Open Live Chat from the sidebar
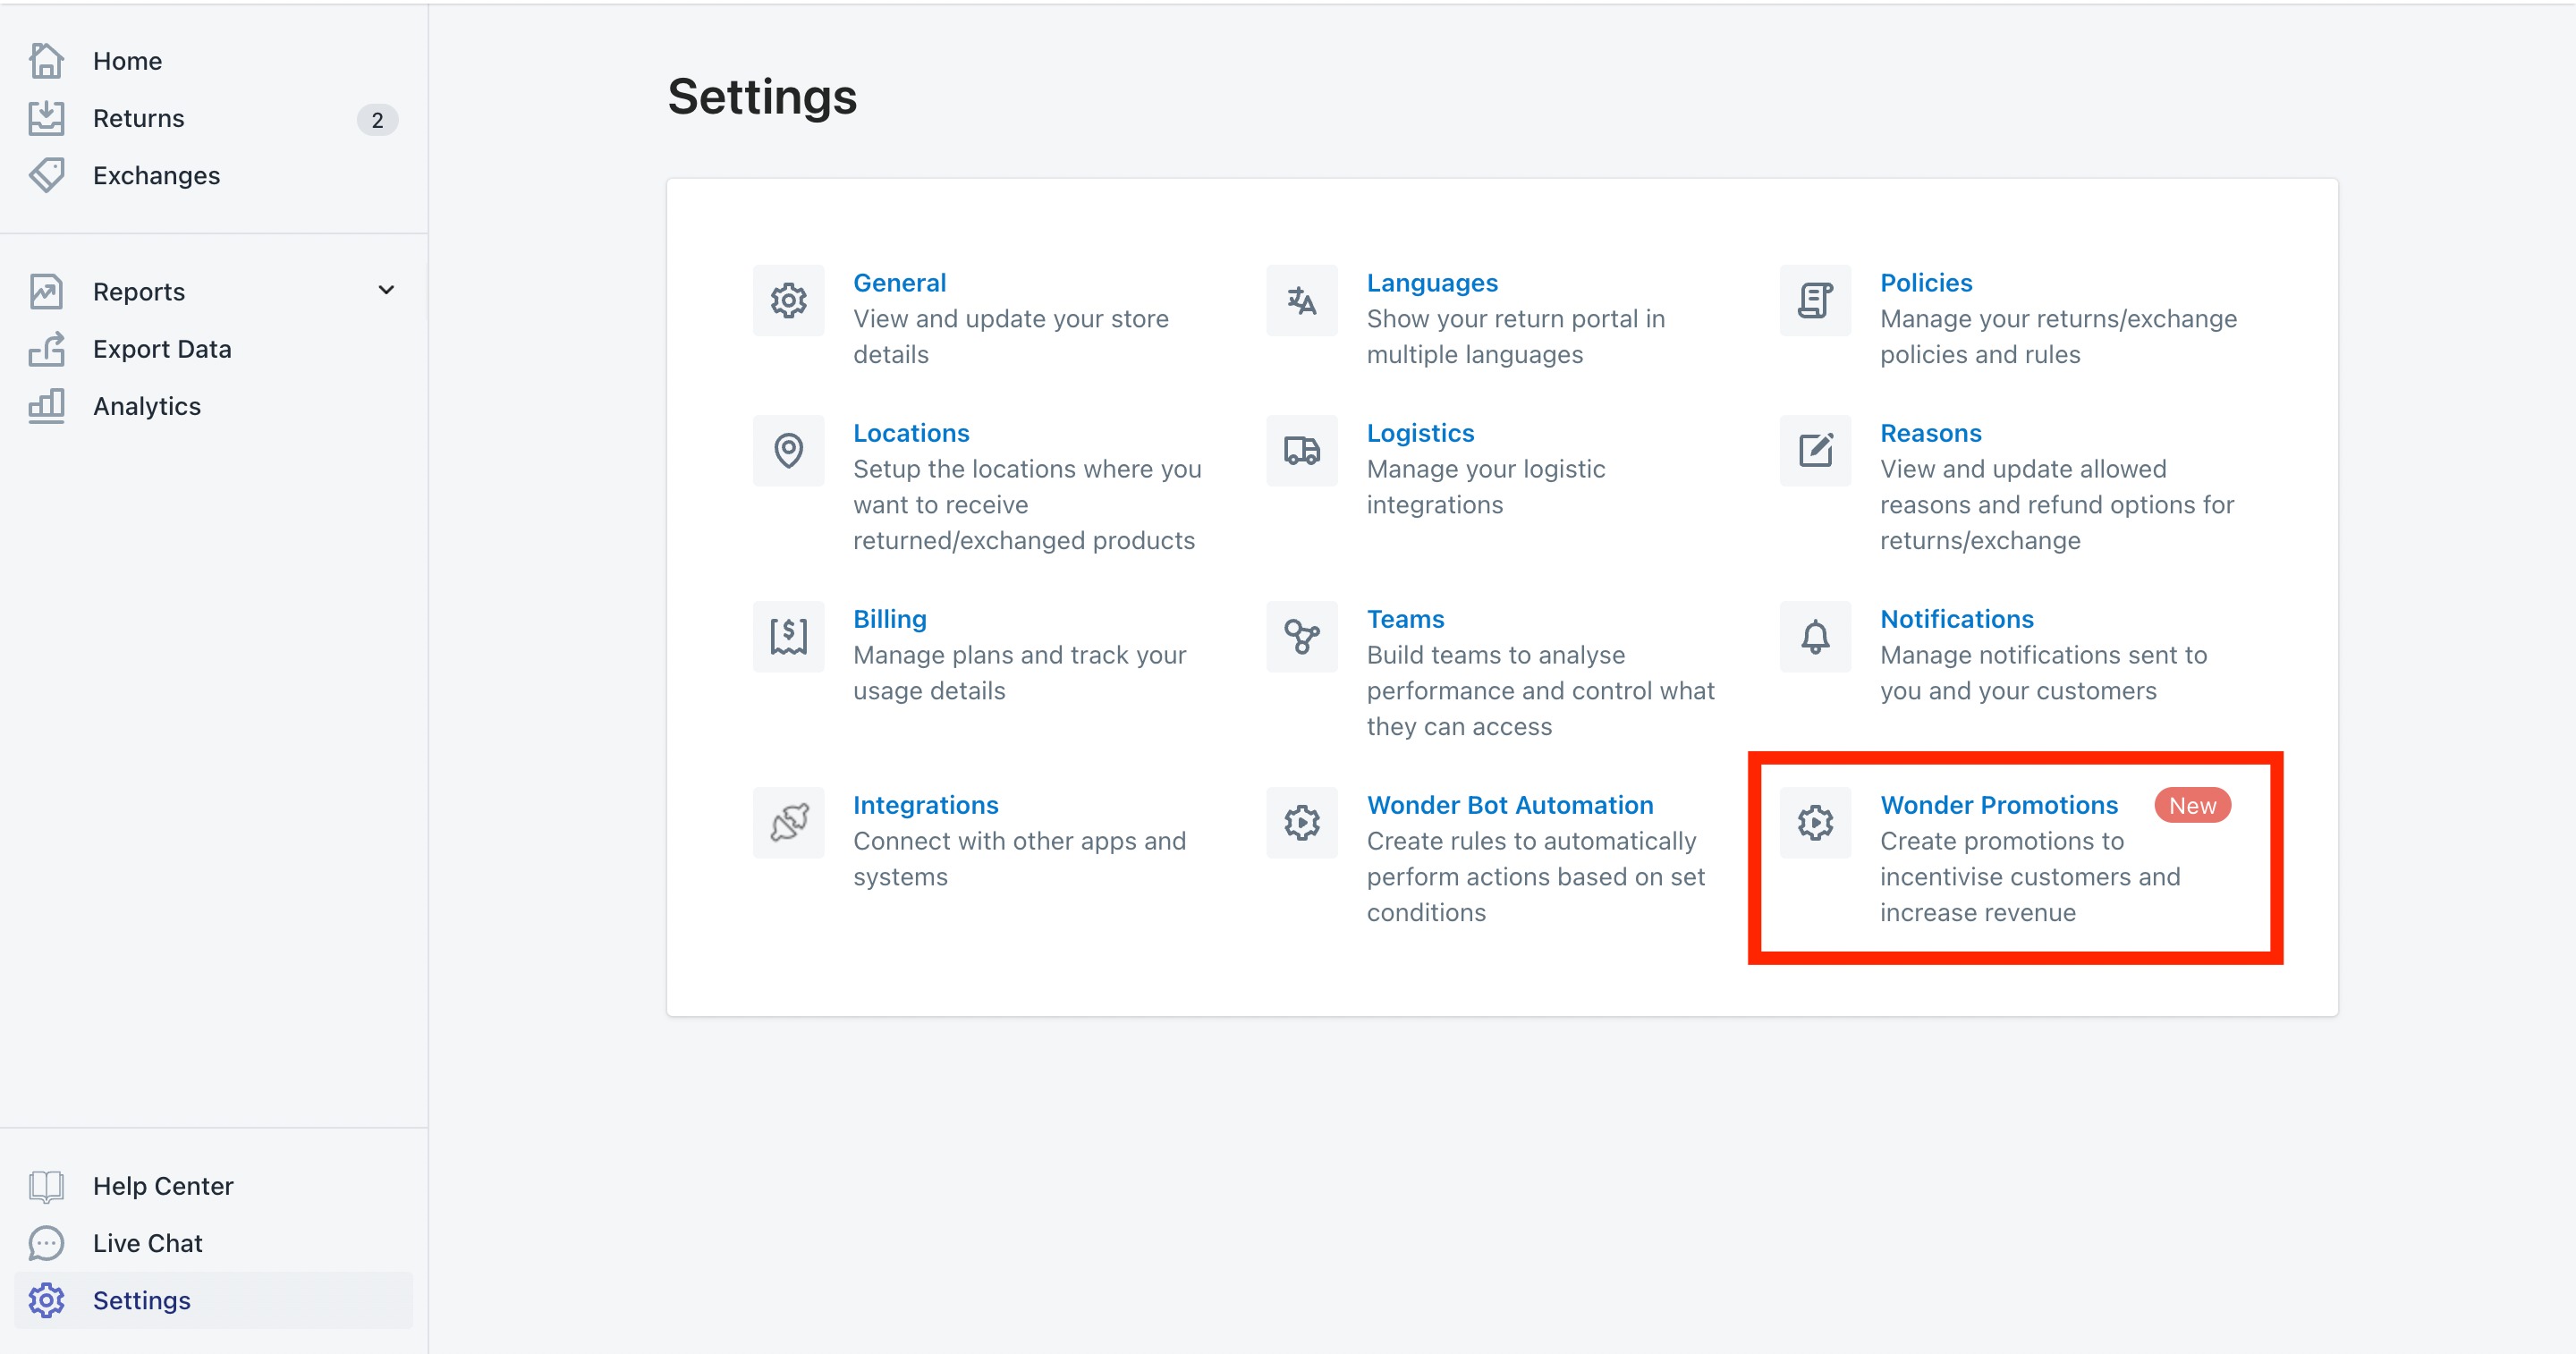The height and width of the screenshot is (1354, 2576). 147,1243
